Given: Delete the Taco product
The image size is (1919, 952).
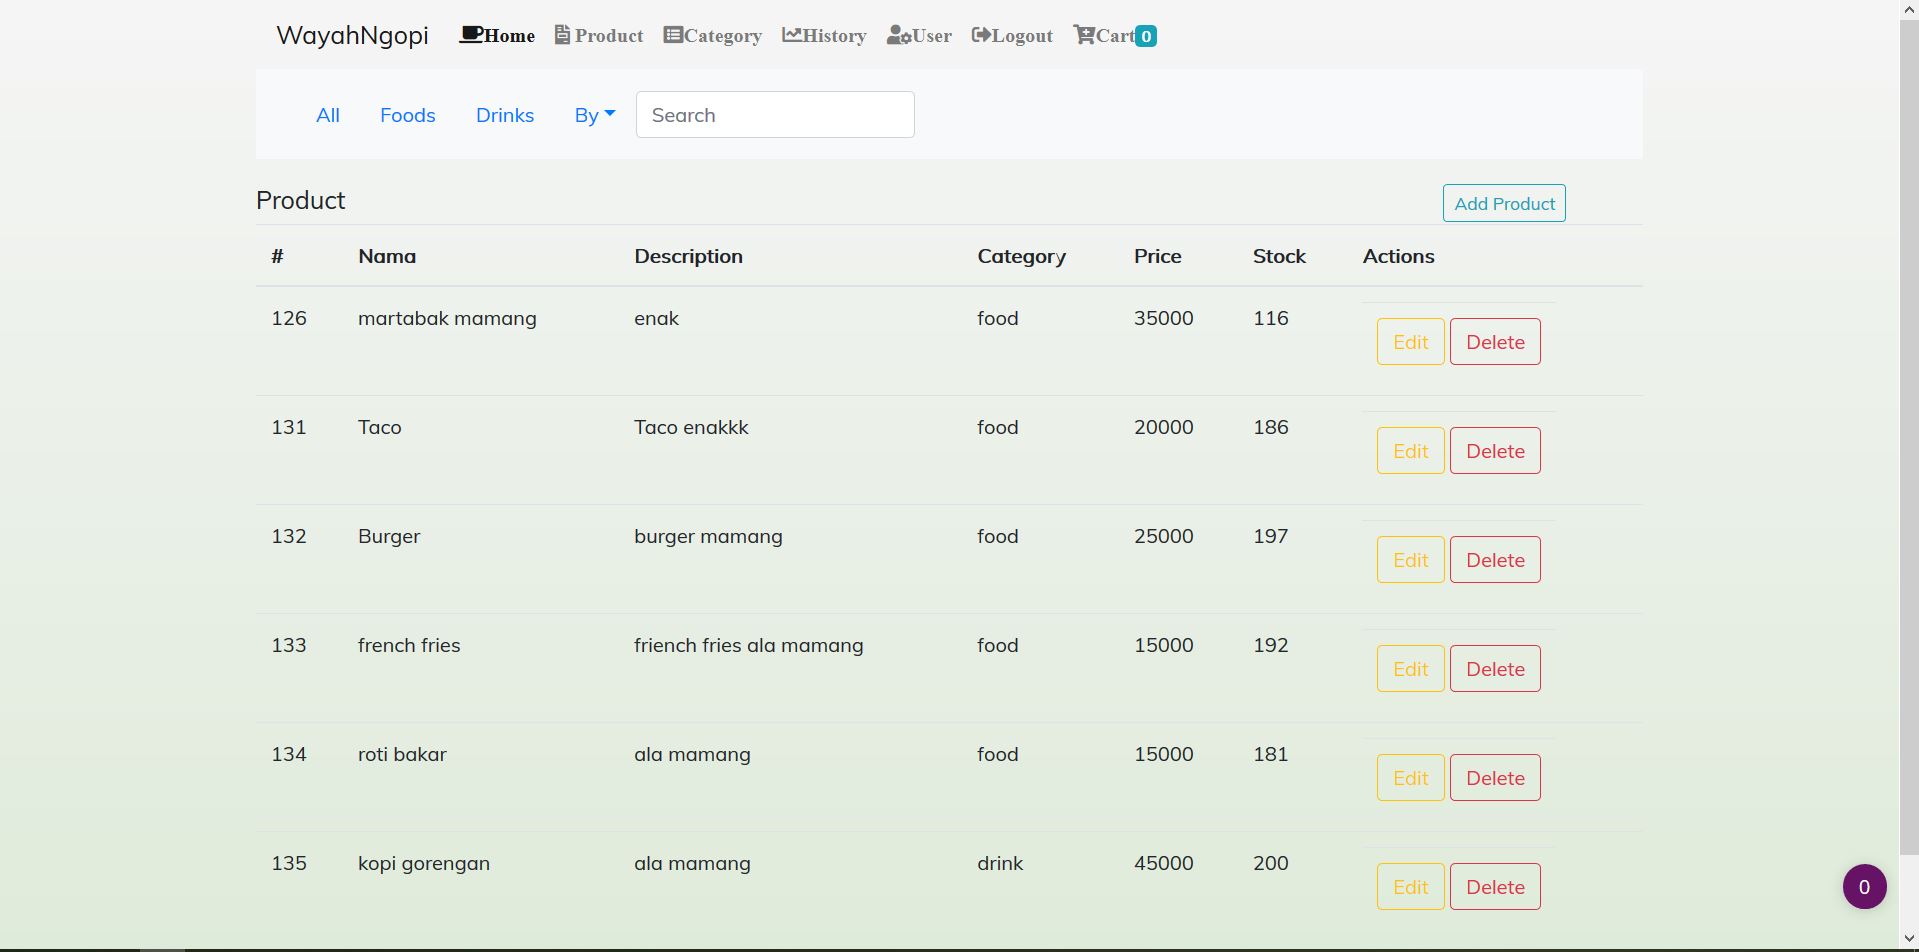Looking at the screenshot, I should coord(1495,451).
